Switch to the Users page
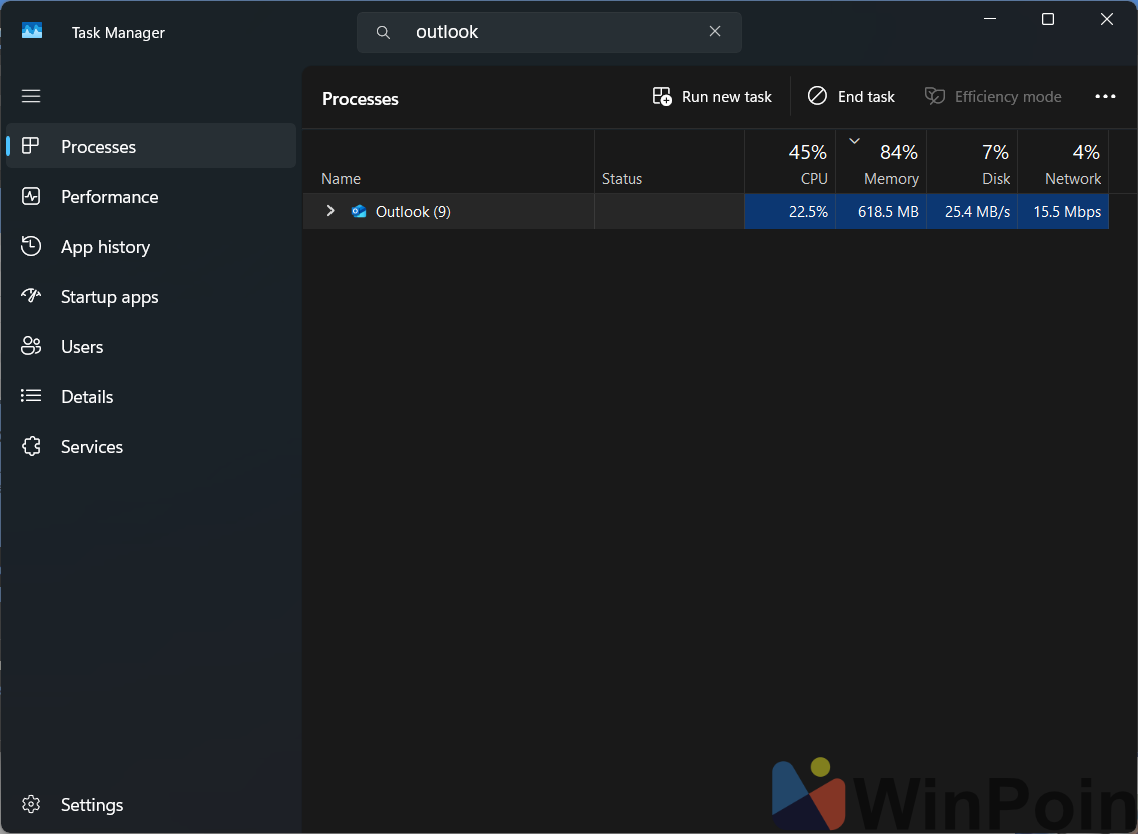Image resolution: width=1138 pixels, height=834 pixels. coord(151,346)
